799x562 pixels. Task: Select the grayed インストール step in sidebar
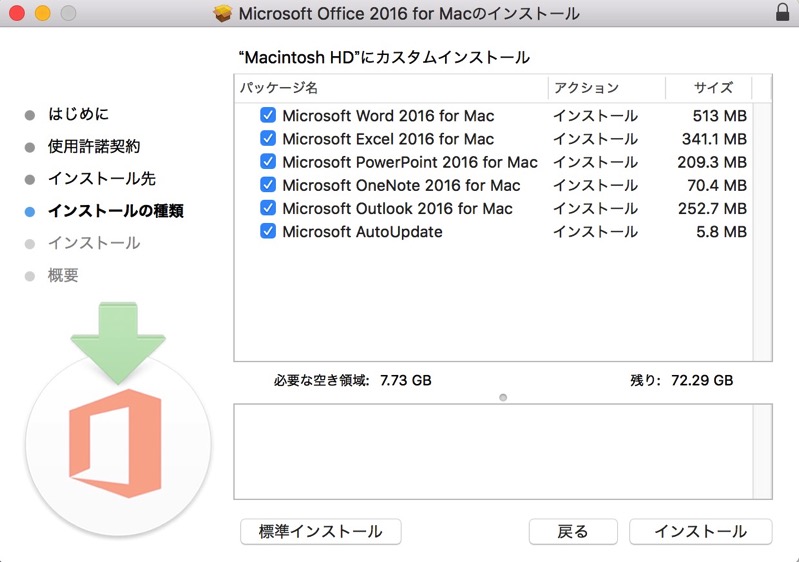(x=94, y=243)
